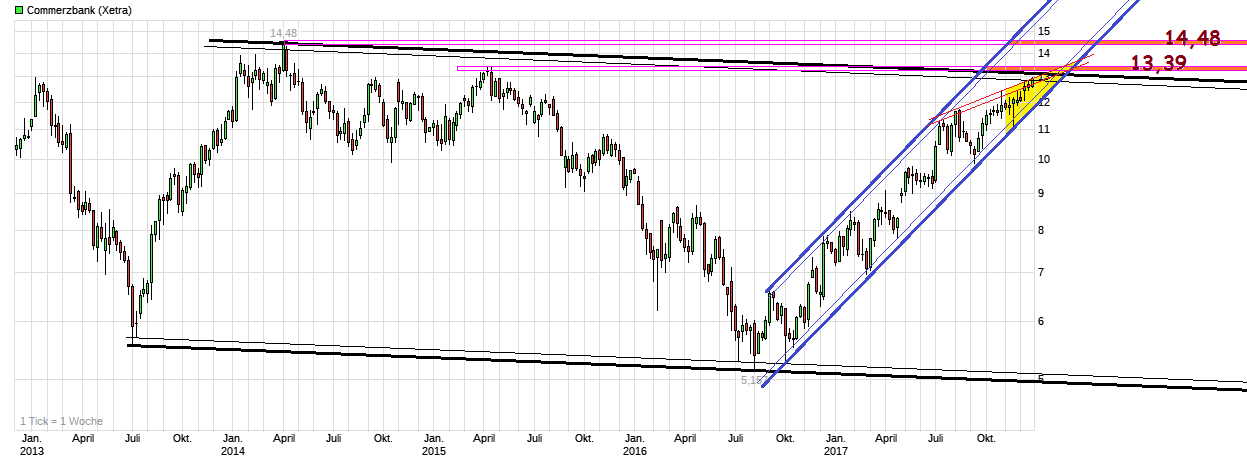Click the large red 13,39 price label
The height and width of the screenshot is (467, 1247).
click(x=1159, y=63)
